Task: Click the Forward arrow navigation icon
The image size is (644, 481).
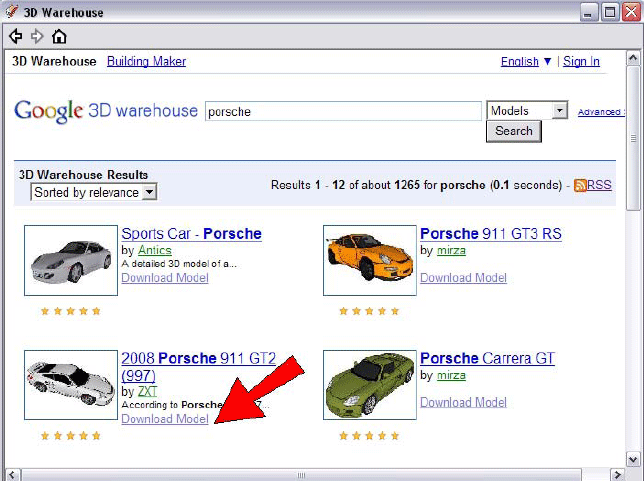Action: coord(37,36)
